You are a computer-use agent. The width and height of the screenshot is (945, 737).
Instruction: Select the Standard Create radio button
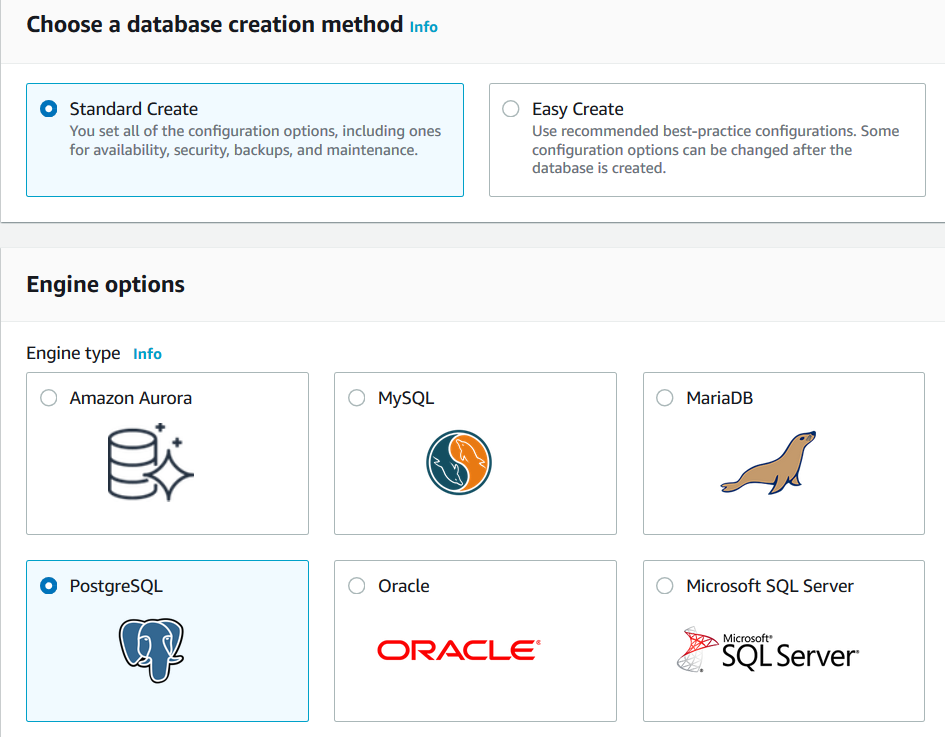pyautogui.click(x=48, y=109)
